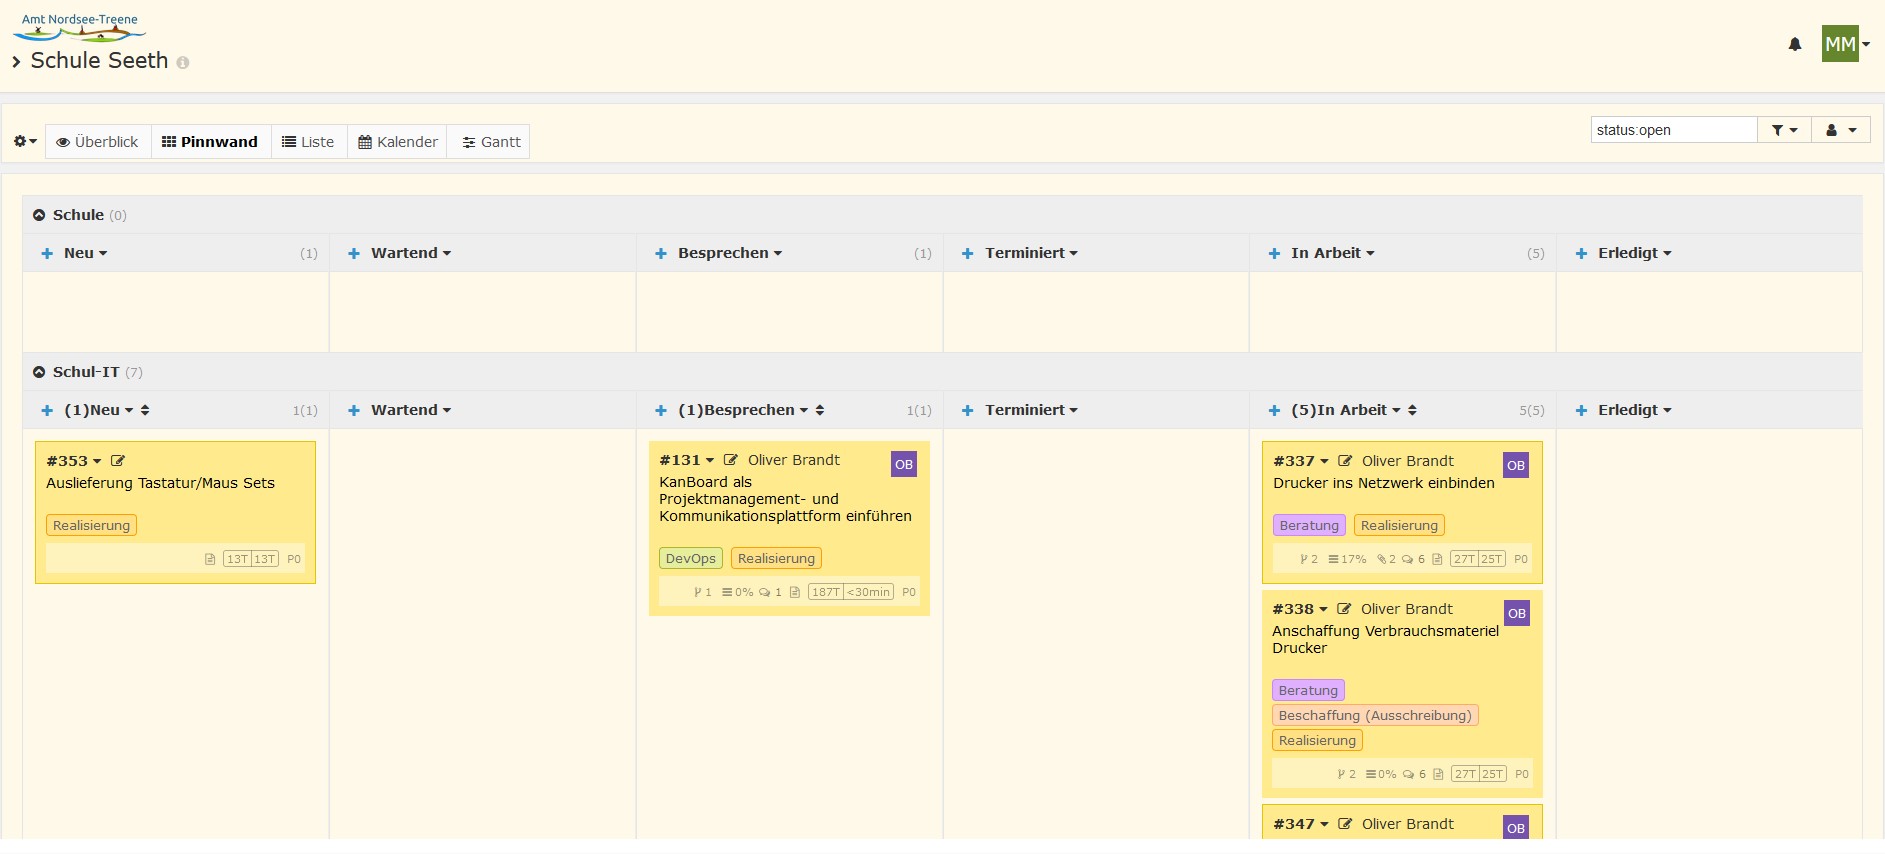Switch to the Kalender view

[398, 142]
